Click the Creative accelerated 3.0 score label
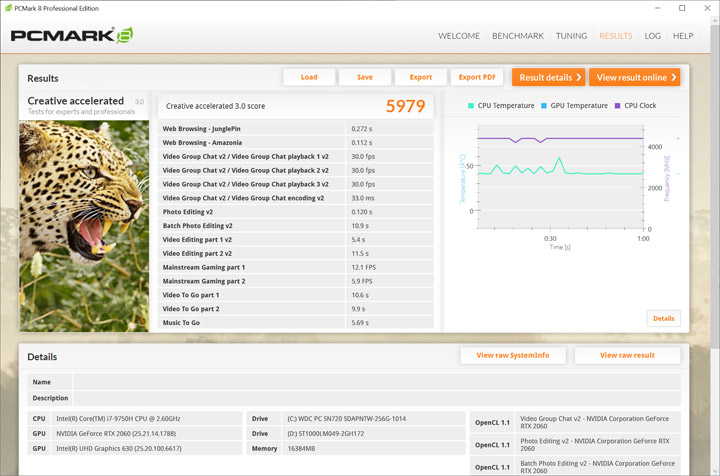720x476 pixels. click(x=215, y=106)
